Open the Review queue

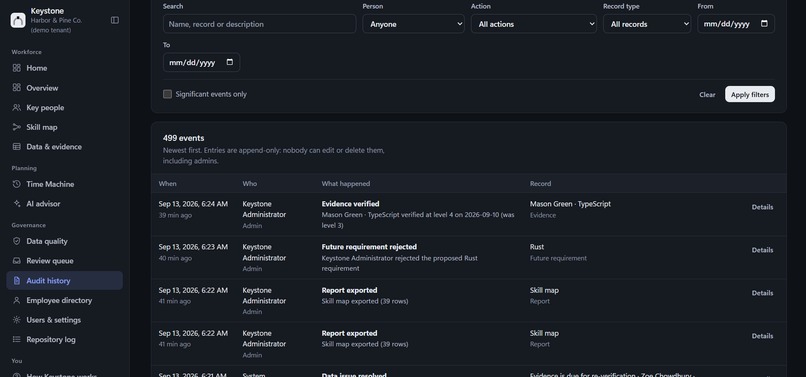[64, 261]
